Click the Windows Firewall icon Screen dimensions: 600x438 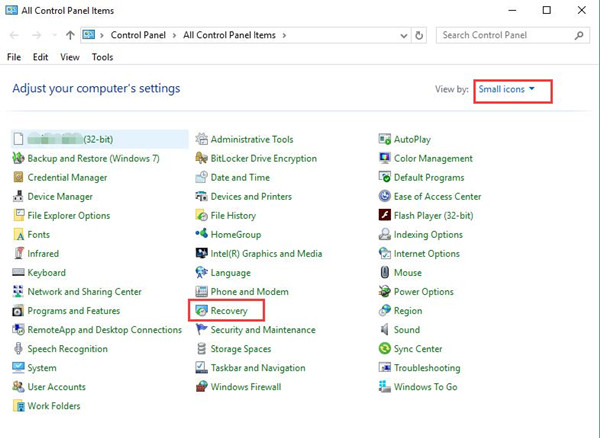click(x=201, y=387)
